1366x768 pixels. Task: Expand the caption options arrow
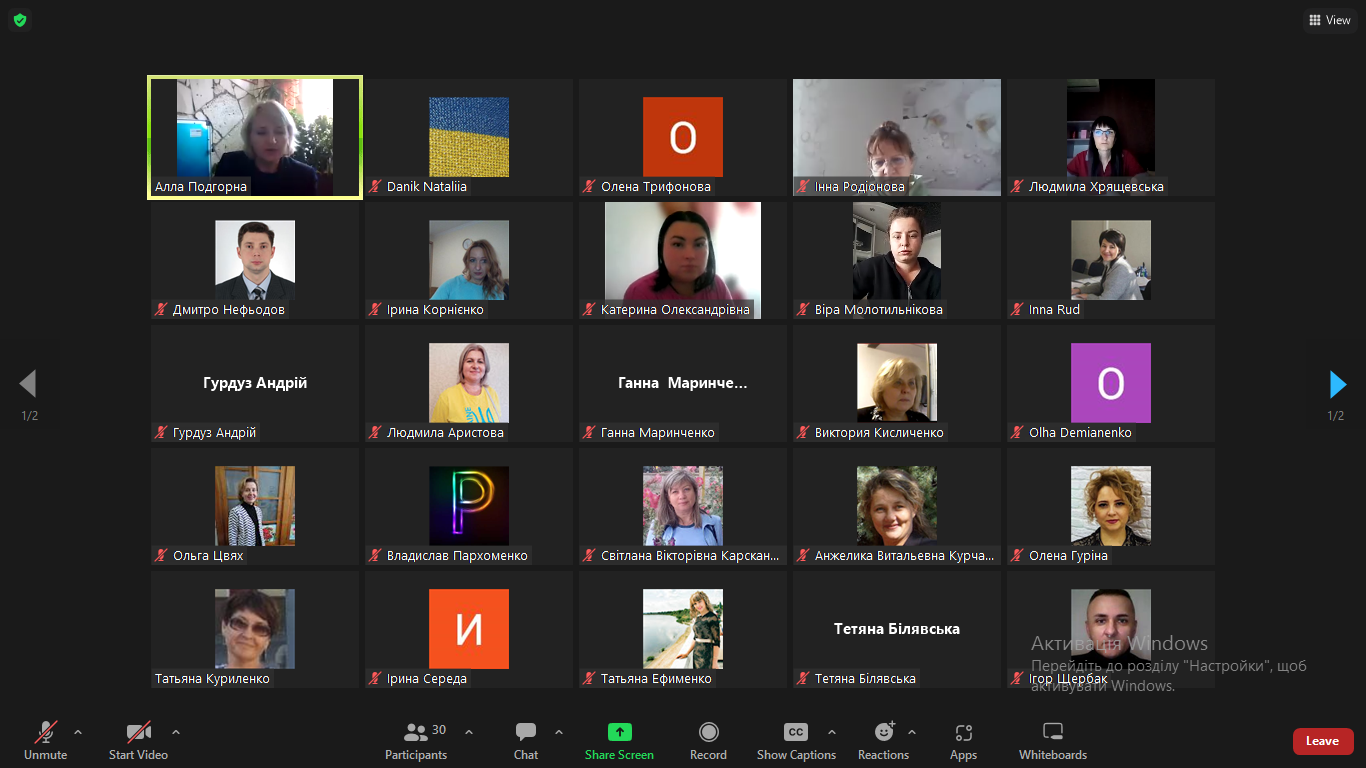pyautogui.click(x=832, y=732)
